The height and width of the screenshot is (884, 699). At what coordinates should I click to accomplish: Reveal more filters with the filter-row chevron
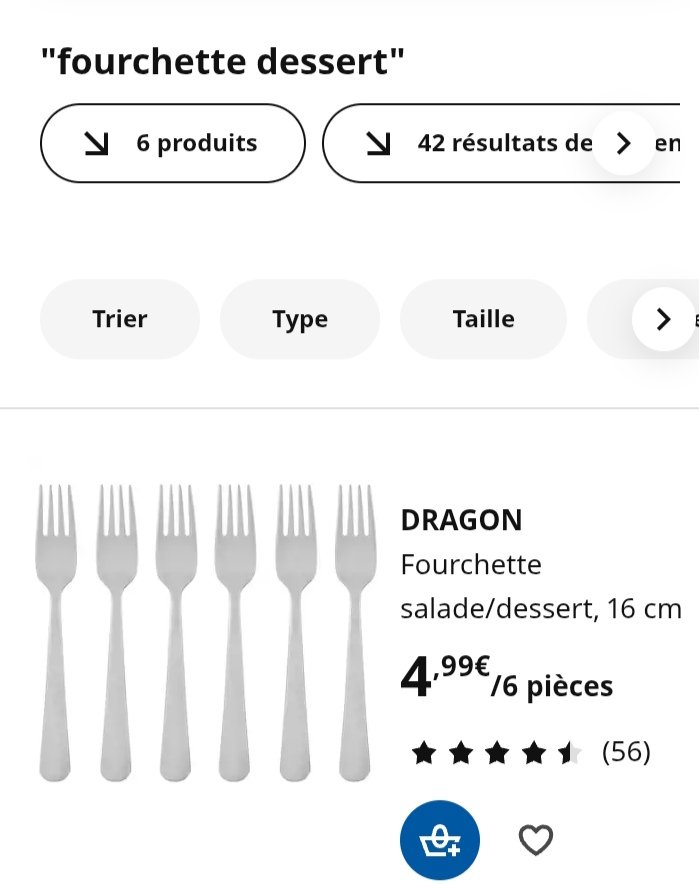[663, 319]
